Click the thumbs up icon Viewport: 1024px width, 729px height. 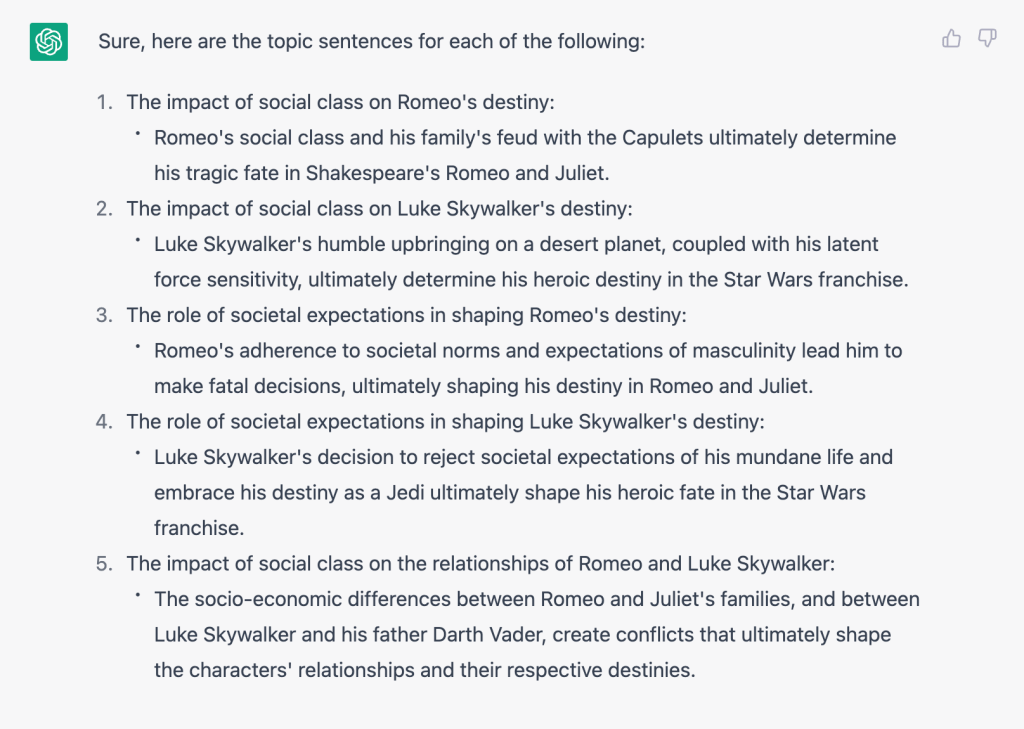[951, 39]
